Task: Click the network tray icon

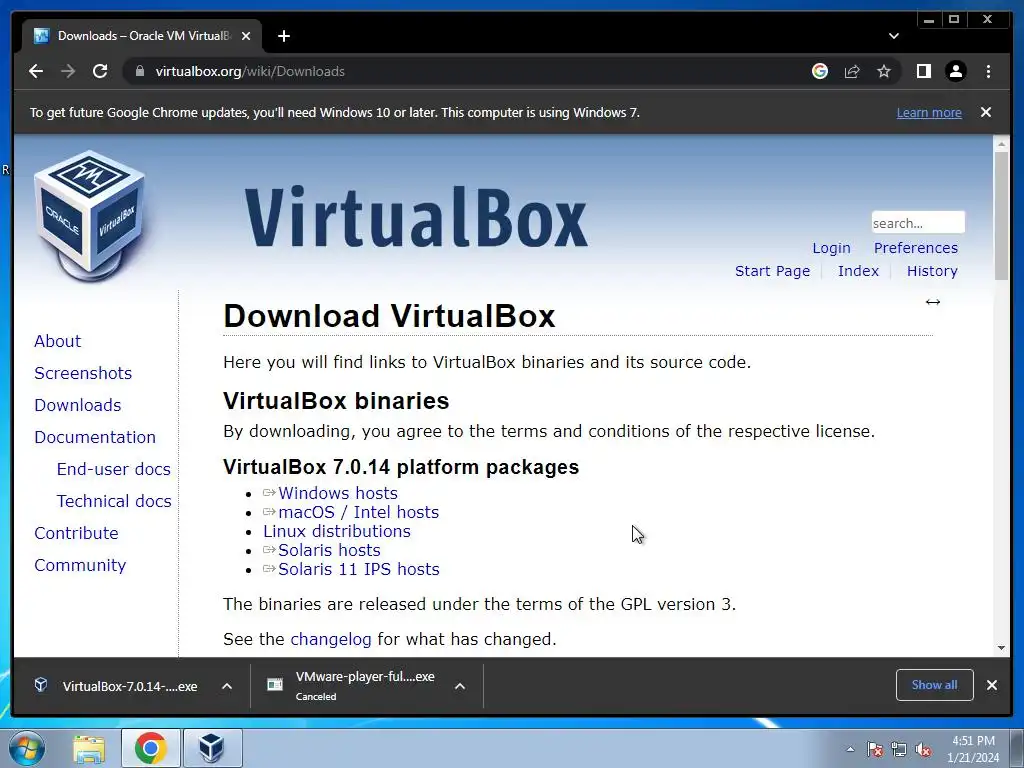Action: coord(899,750)
